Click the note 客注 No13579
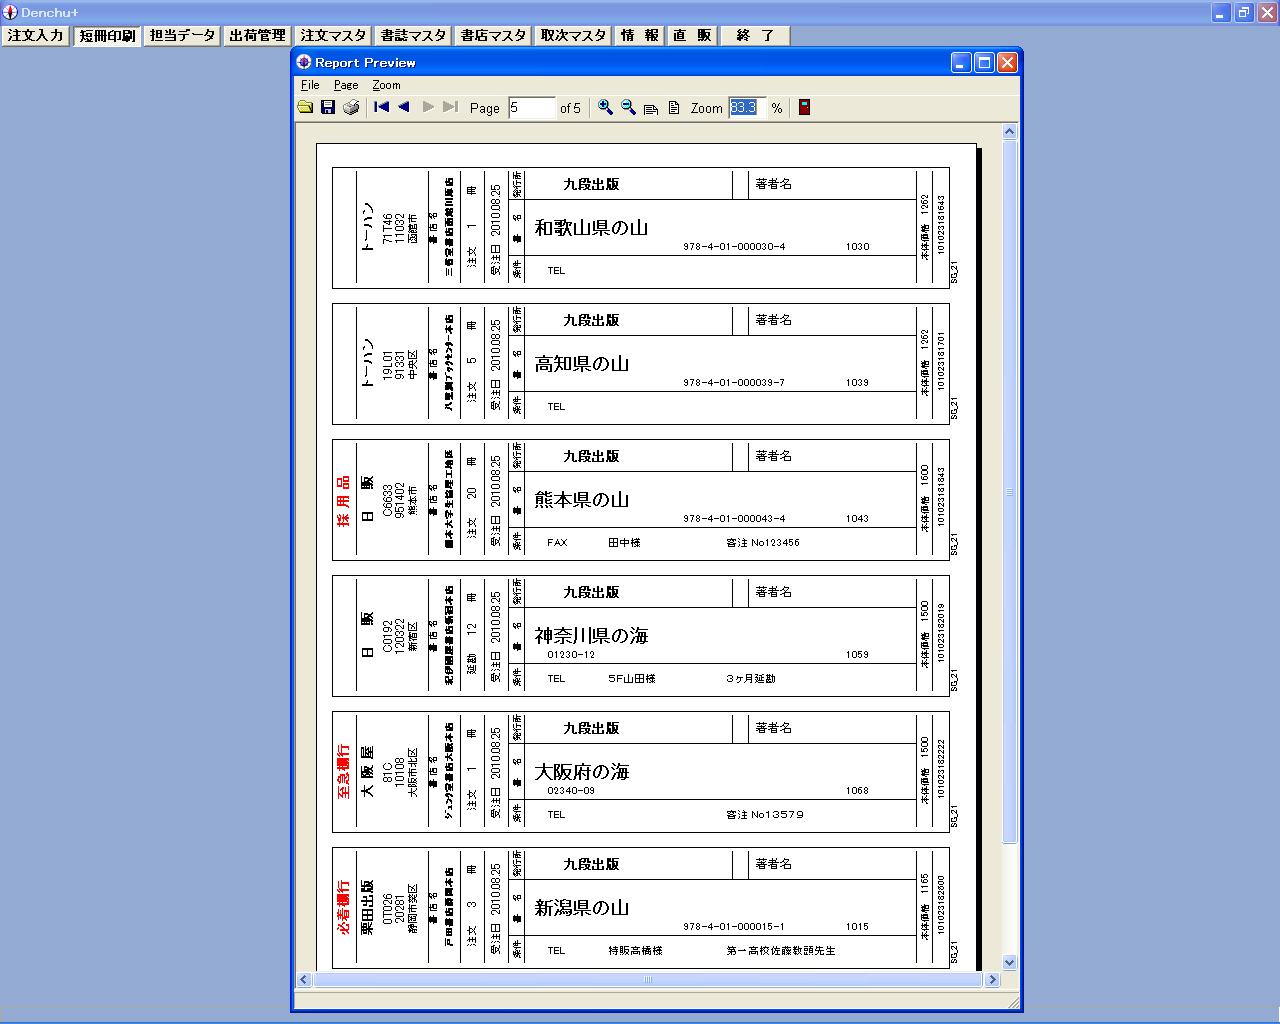The height and width of the screenshot is (1024, 1280). pos(765,815)
